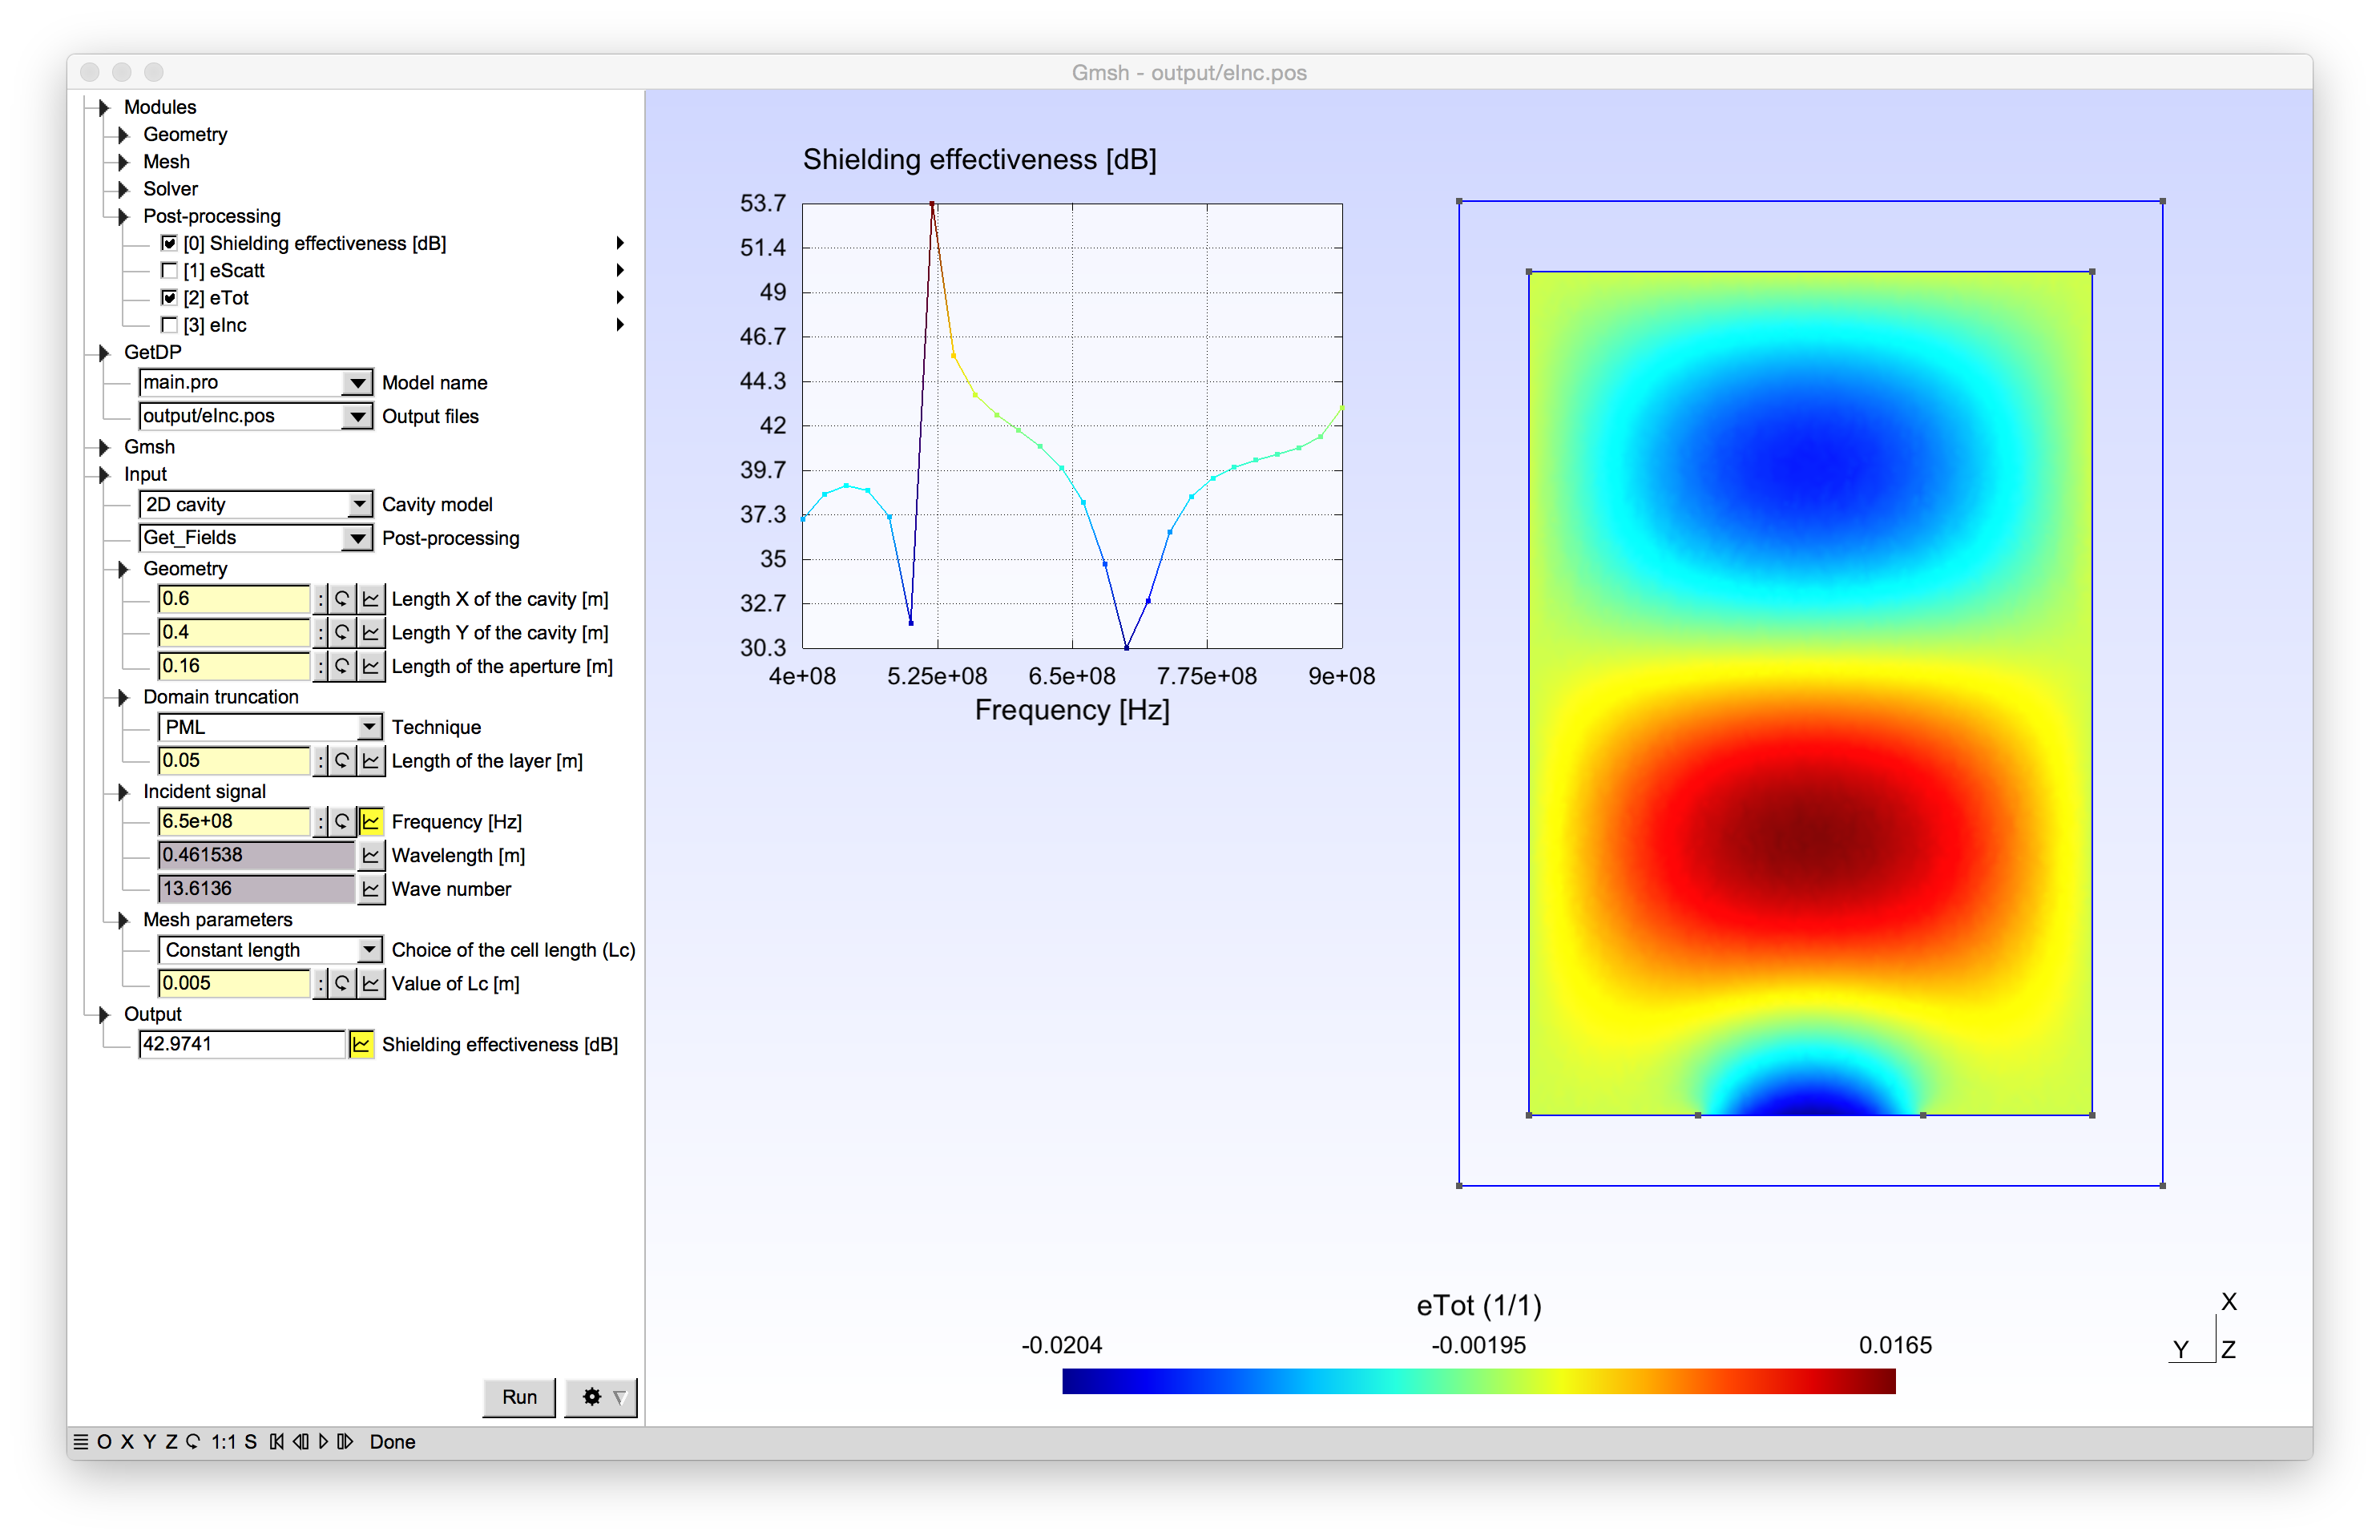Screen dimensions: 2380x1540
Task: Collapse the Incident signal group
Action: [x=123, y=792]
